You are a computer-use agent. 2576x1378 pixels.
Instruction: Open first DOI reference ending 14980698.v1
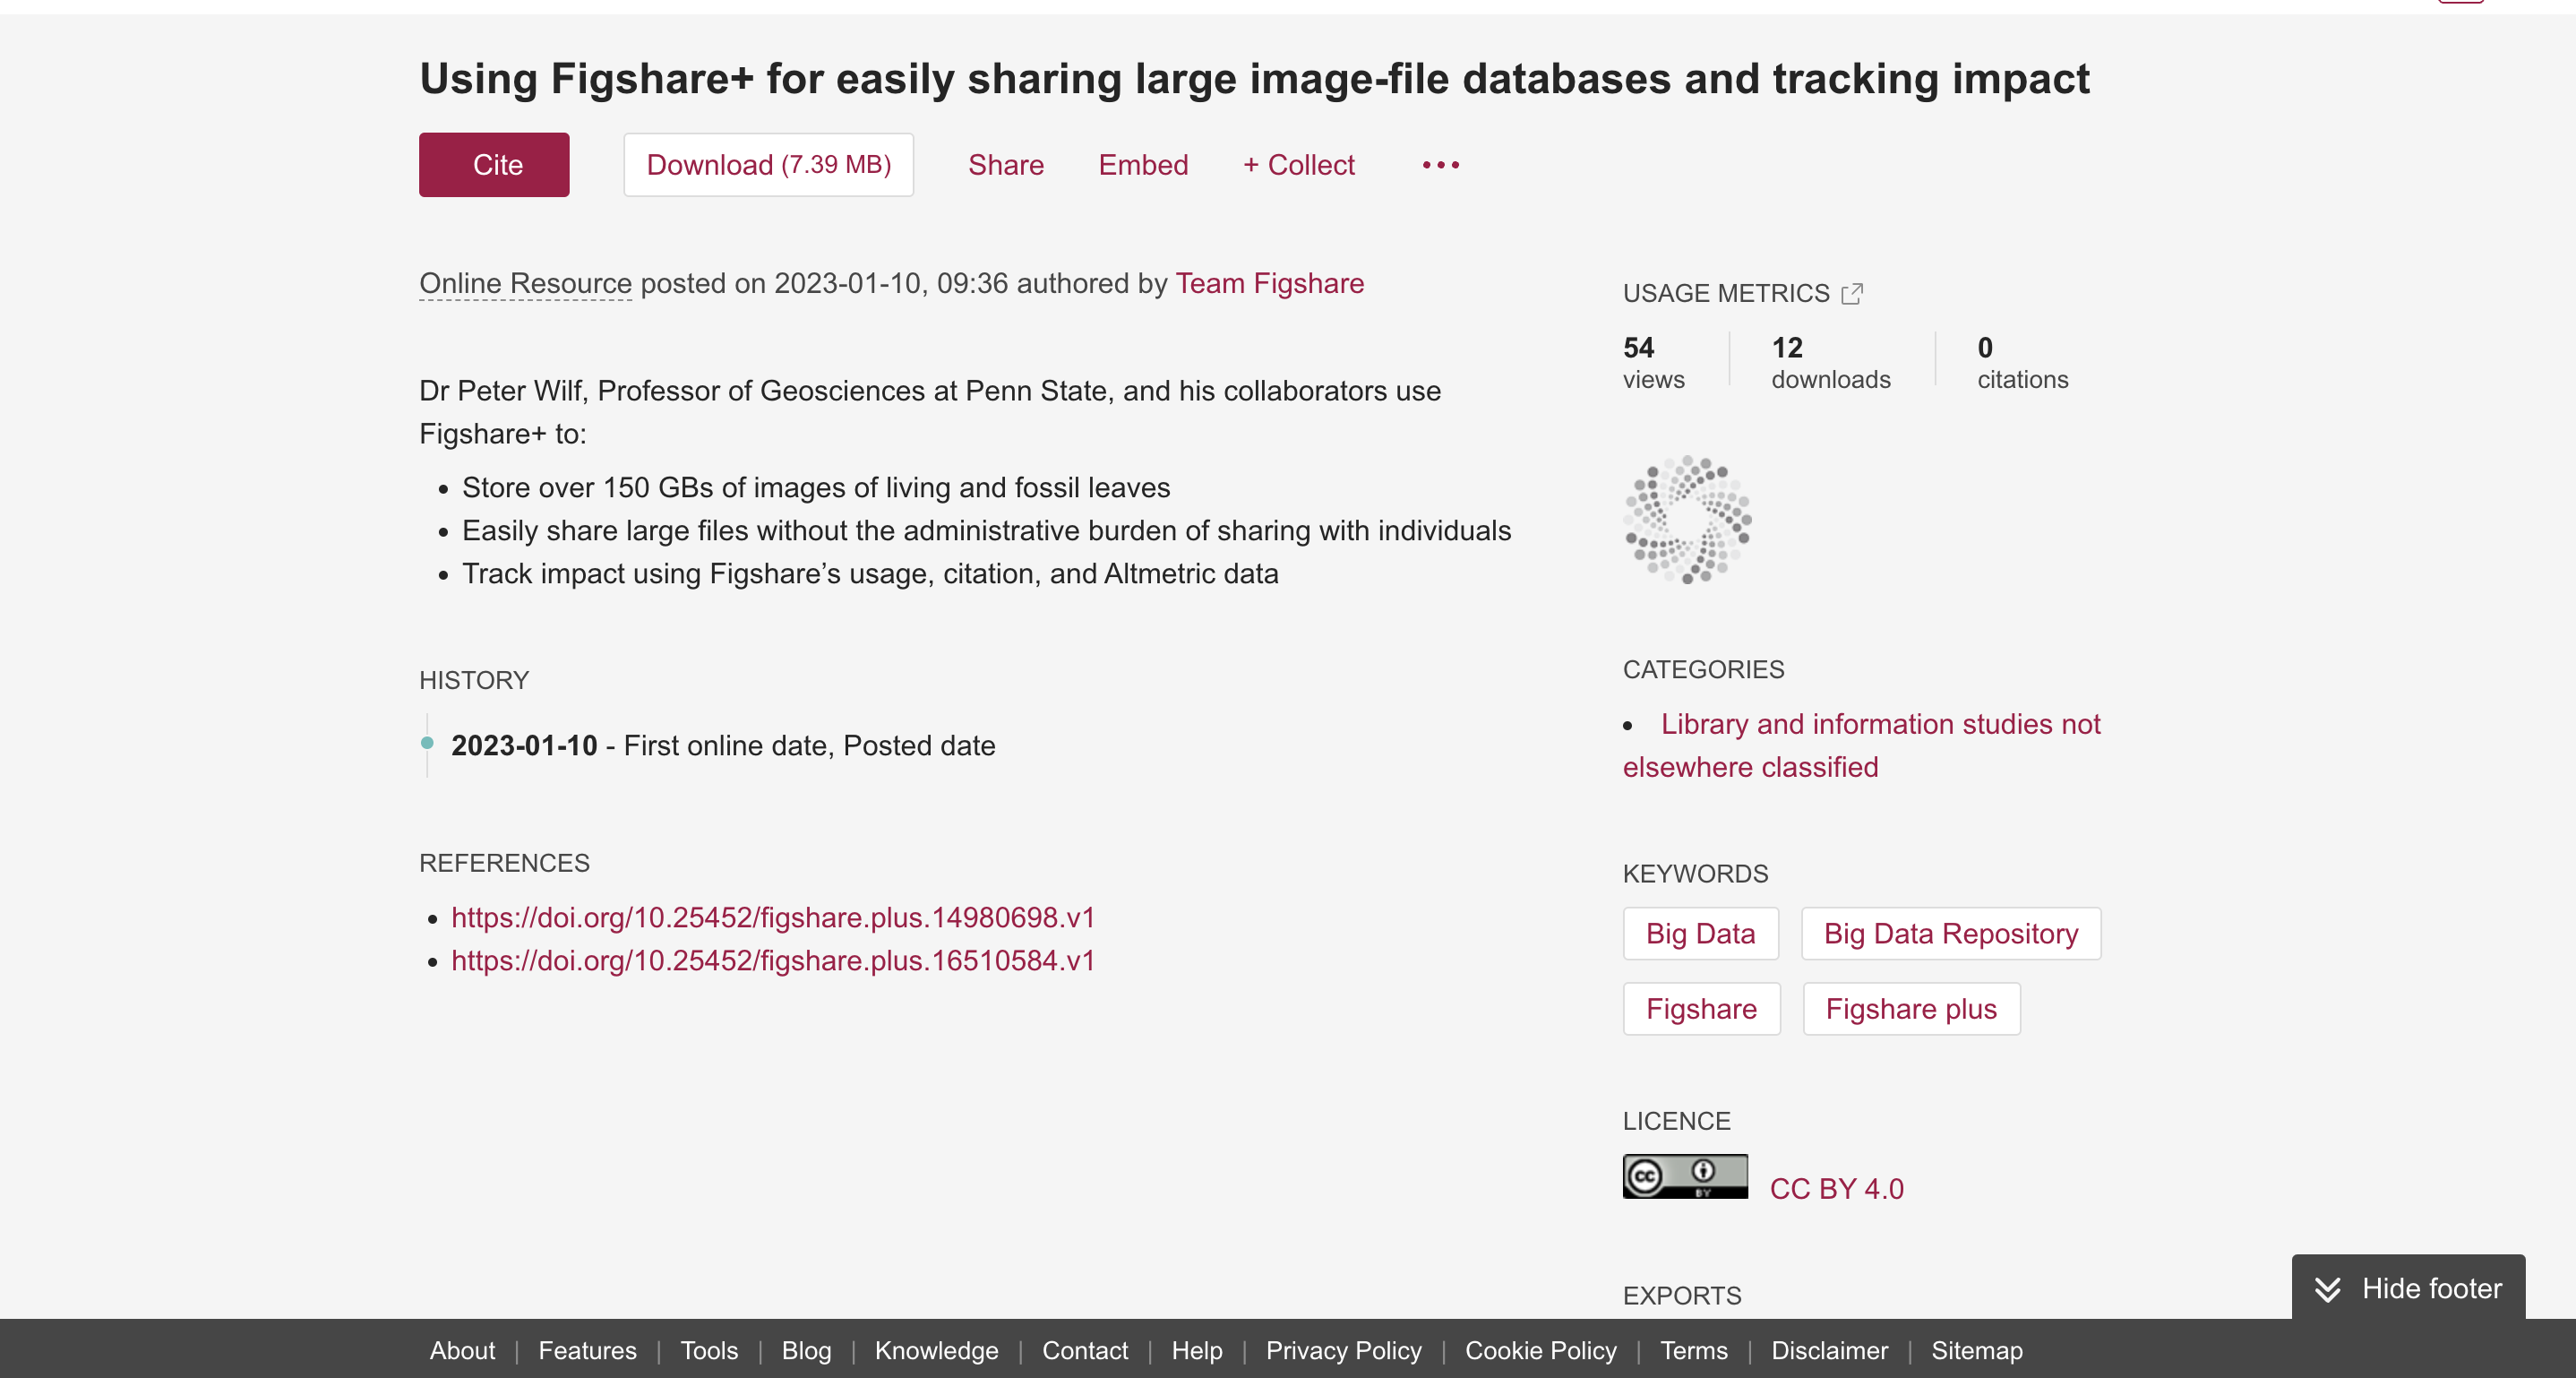pos(772,917)
